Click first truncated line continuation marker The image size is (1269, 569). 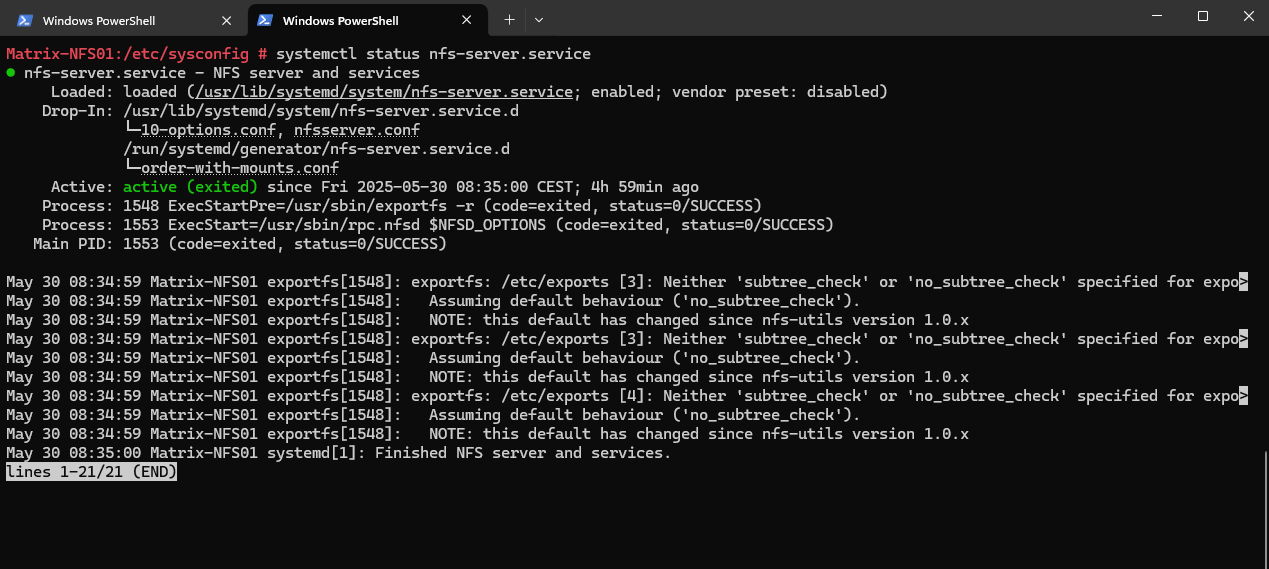(x=1244, y=282)
